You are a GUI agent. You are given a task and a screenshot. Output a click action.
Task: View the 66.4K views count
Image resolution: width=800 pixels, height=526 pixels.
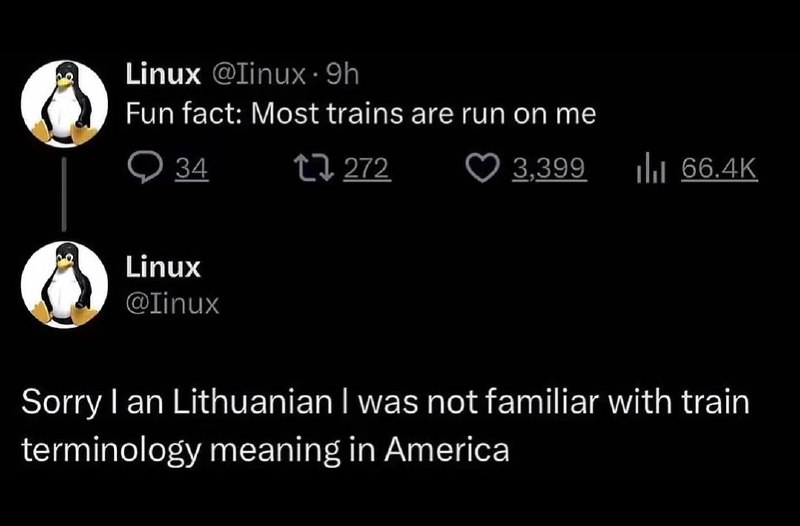pos(719,168)
